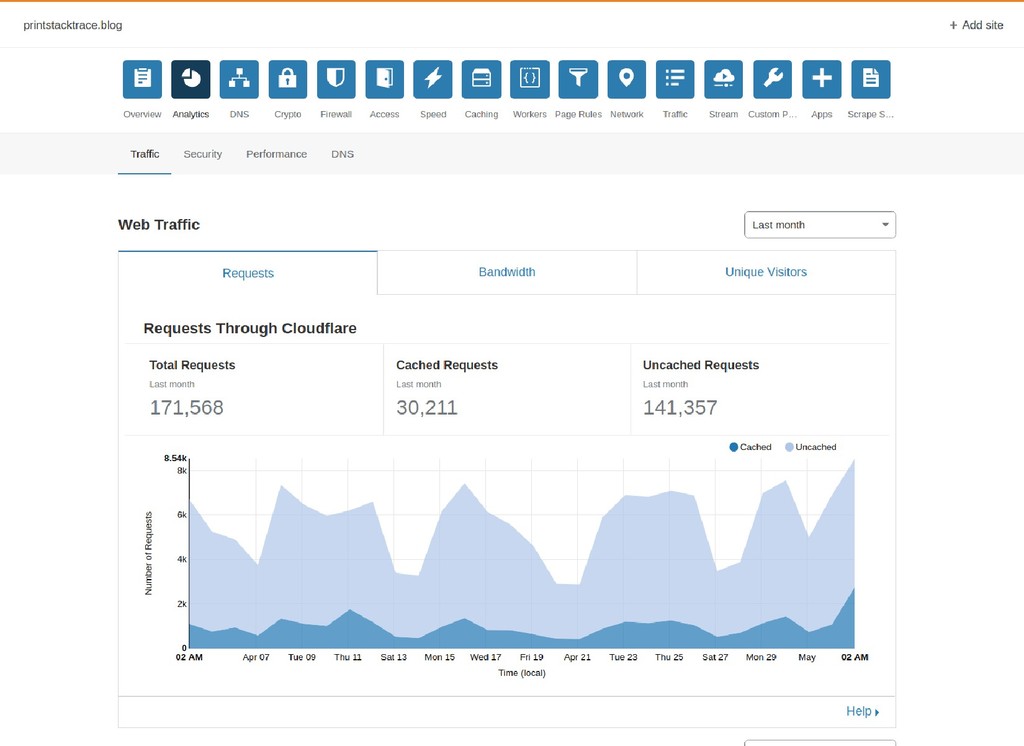Open the Last month time range dropdown
This screenshot has width=1024, height=746.
point(820,225)
